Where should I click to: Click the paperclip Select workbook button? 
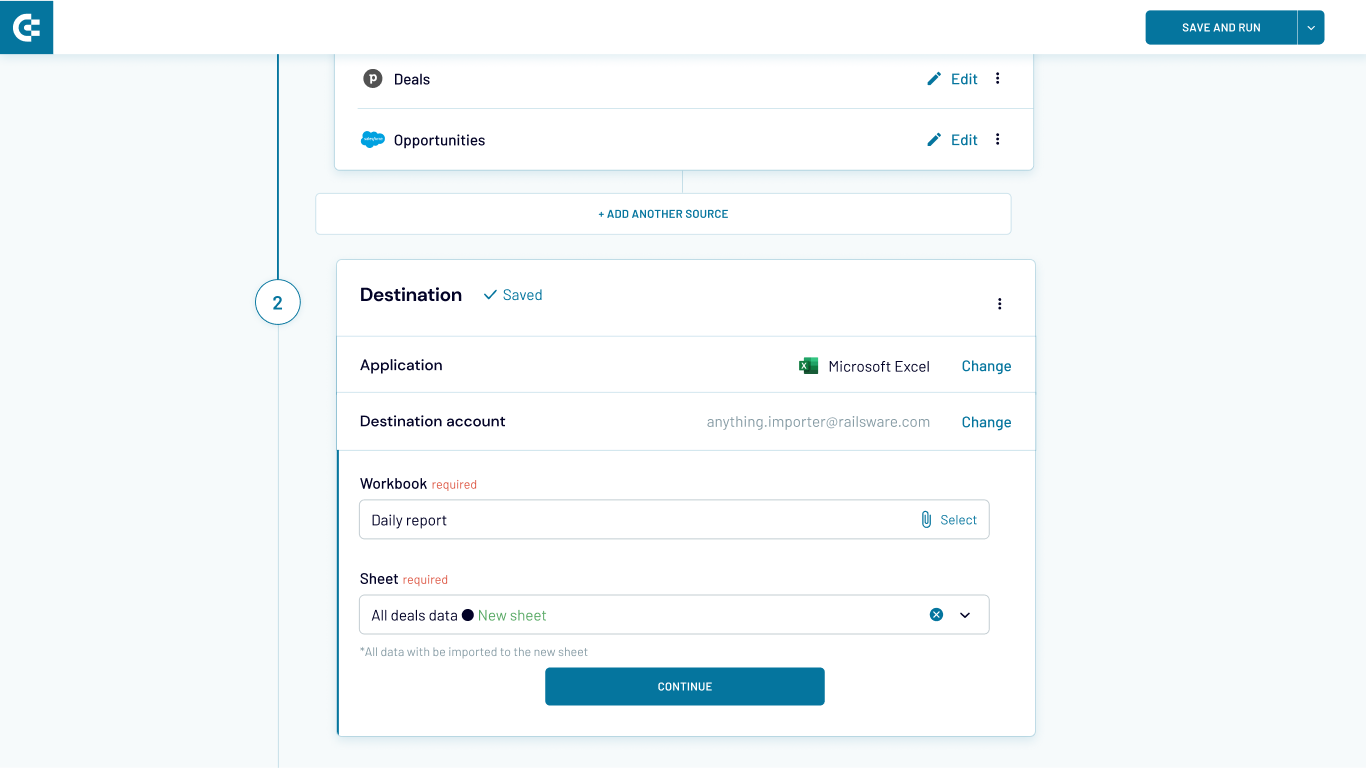pyautogui.click(x=948, y=520)
